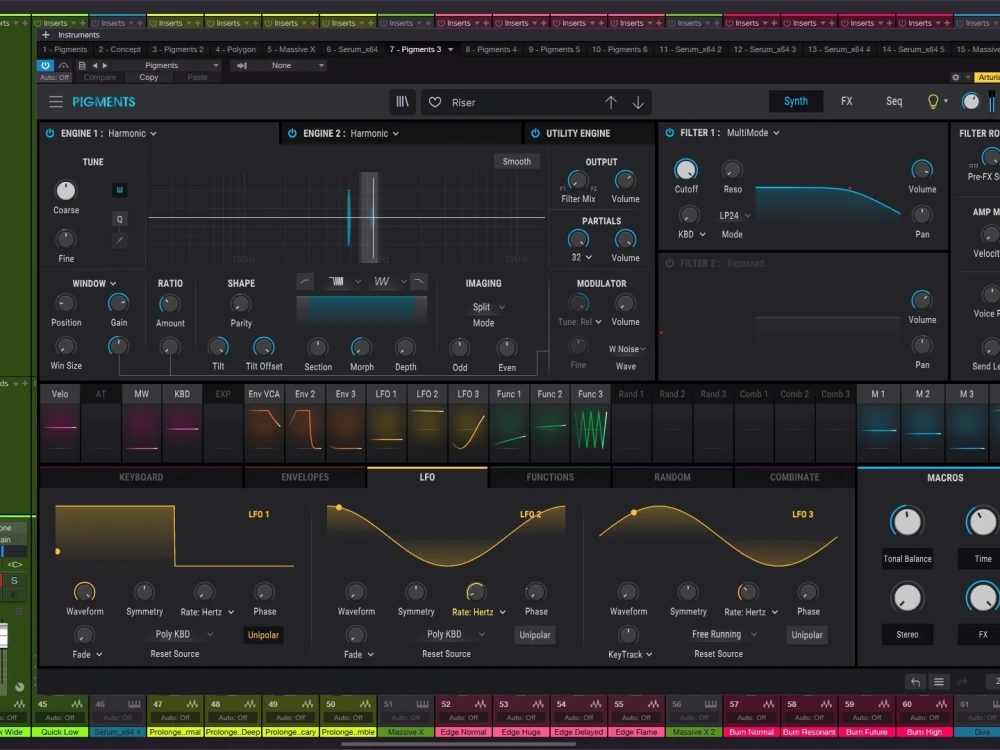
Task: Click the plugin settings gear icon
Action: [x=955, y=77]
